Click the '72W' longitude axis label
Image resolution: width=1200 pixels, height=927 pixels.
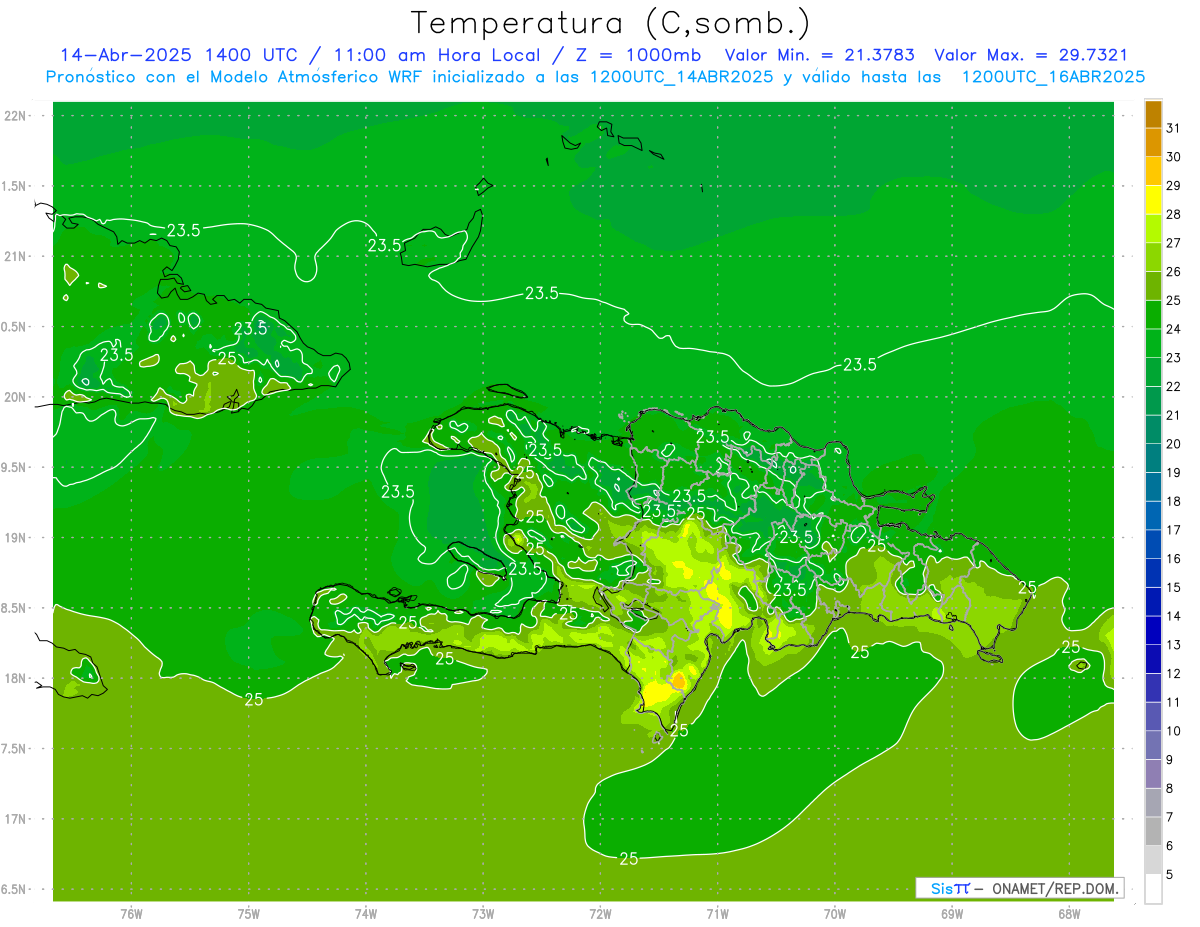(600, 914)
